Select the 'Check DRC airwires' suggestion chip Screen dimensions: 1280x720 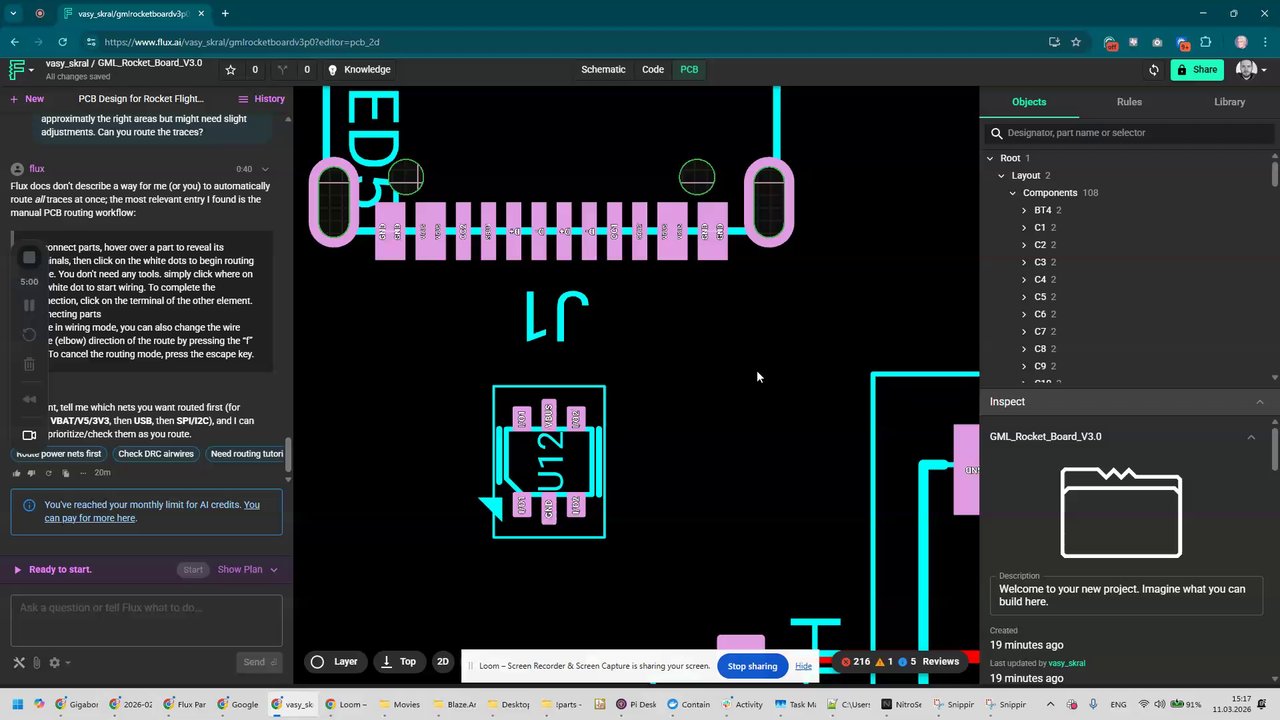[x=156, y=454]
